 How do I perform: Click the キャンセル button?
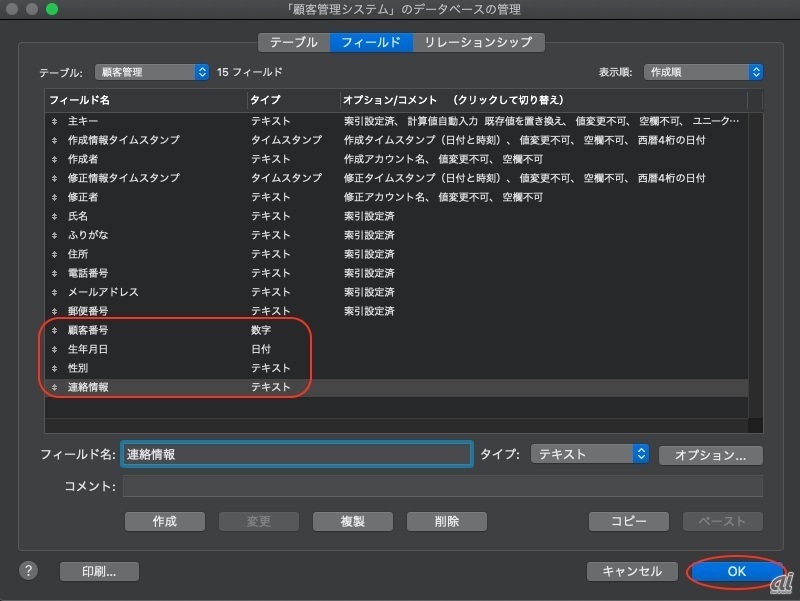coord(632,571)
